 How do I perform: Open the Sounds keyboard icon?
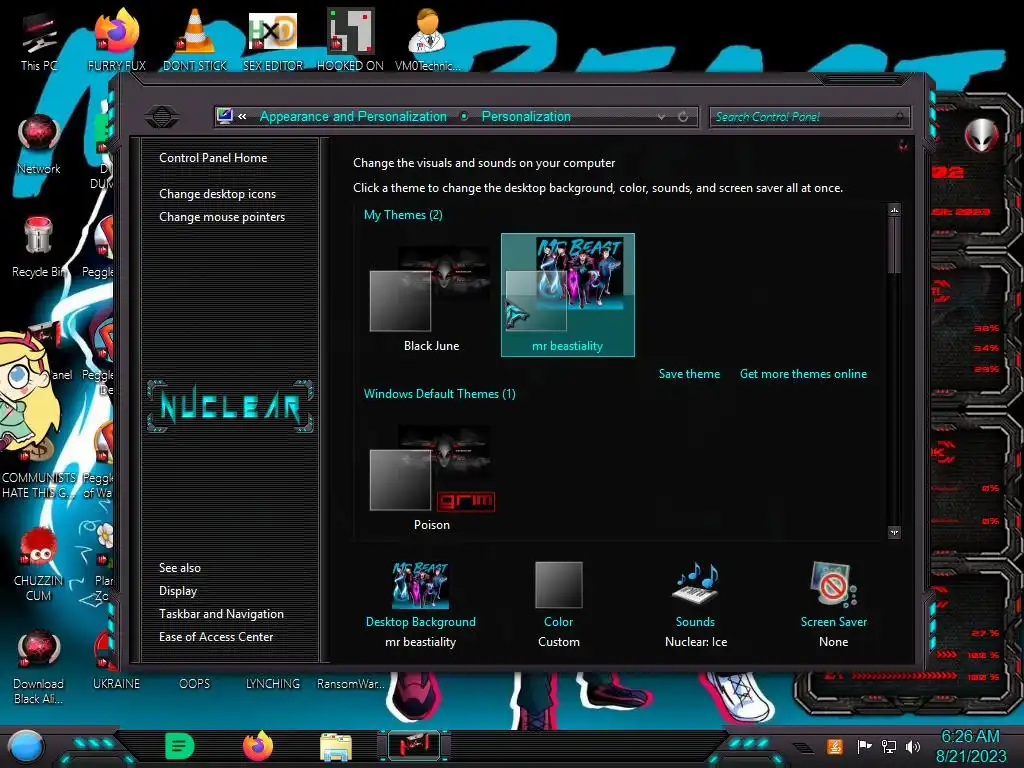(x=695, y=583)
